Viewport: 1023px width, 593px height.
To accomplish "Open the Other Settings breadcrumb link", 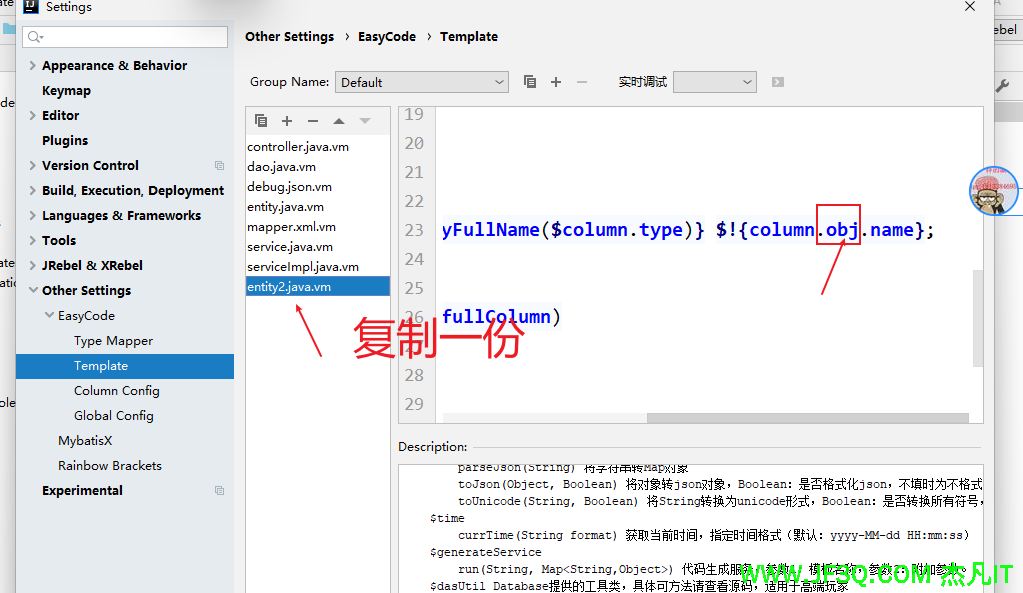I will [289, 36].
